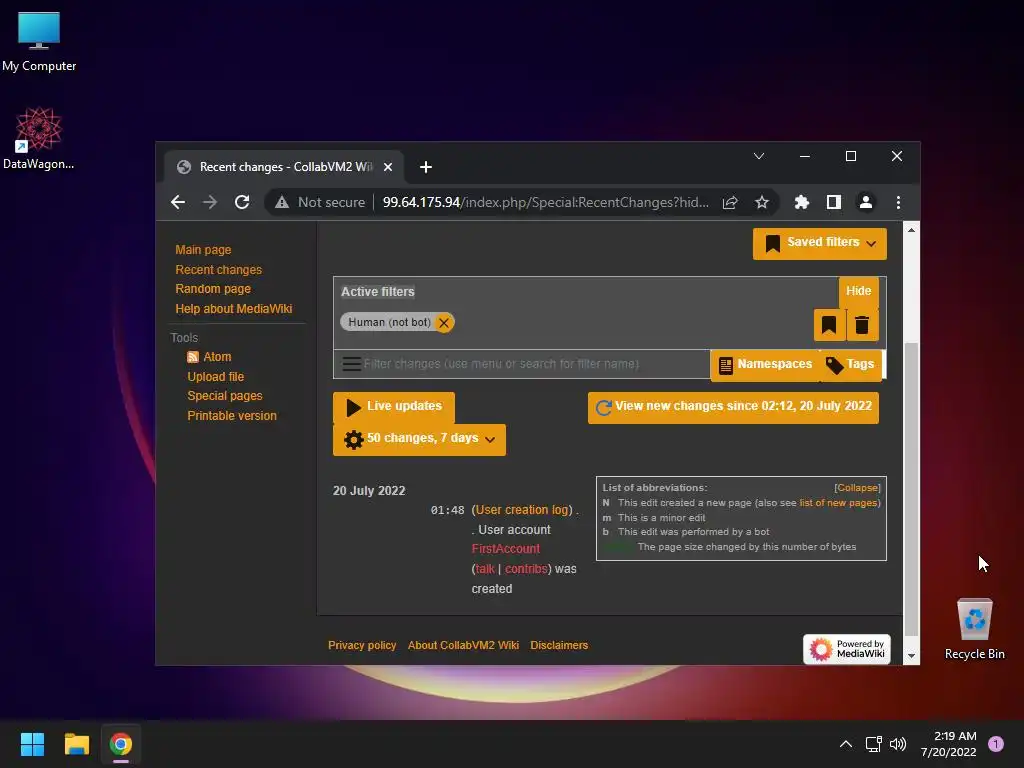Screen dimensions: 1024x768
Task: Open FirstAccount user page
Action: pyautogui.click(x=505, y=549)
